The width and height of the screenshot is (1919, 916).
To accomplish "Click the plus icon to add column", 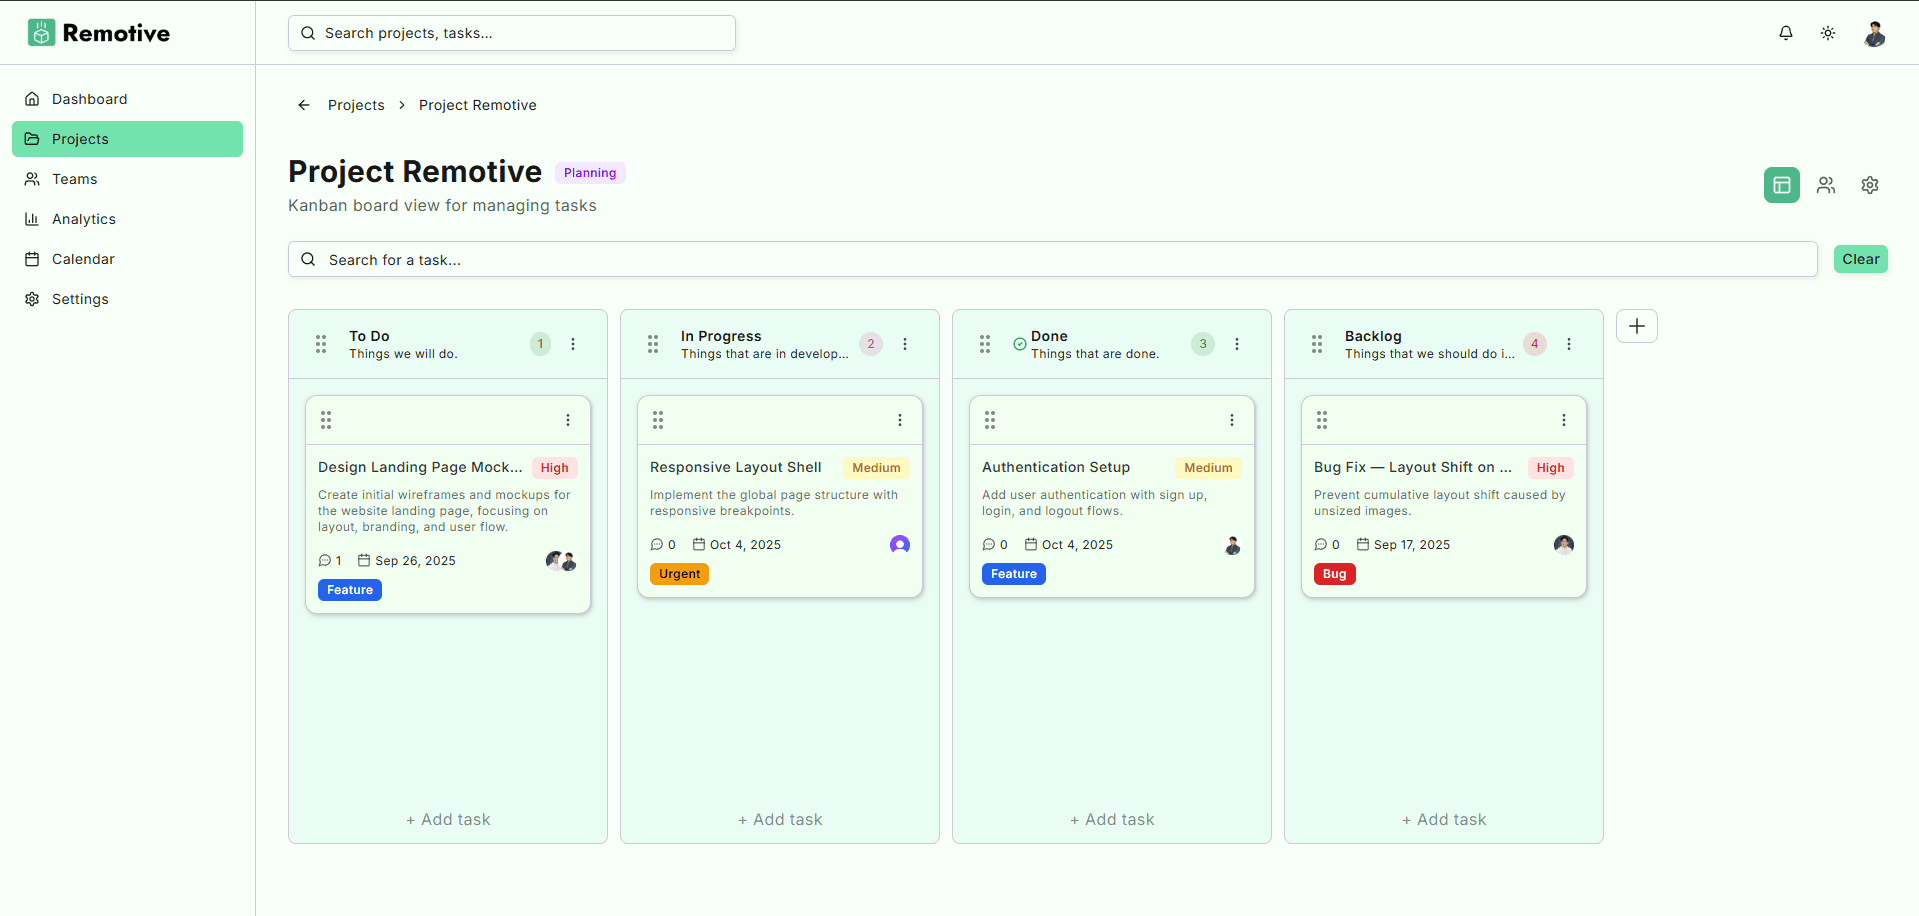I will click(x=1637, y=326).
